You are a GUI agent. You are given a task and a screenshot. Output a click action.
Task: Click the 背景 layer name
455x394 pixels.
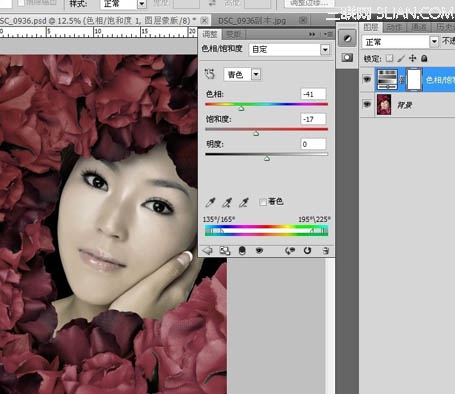click(x=404, y=105)
